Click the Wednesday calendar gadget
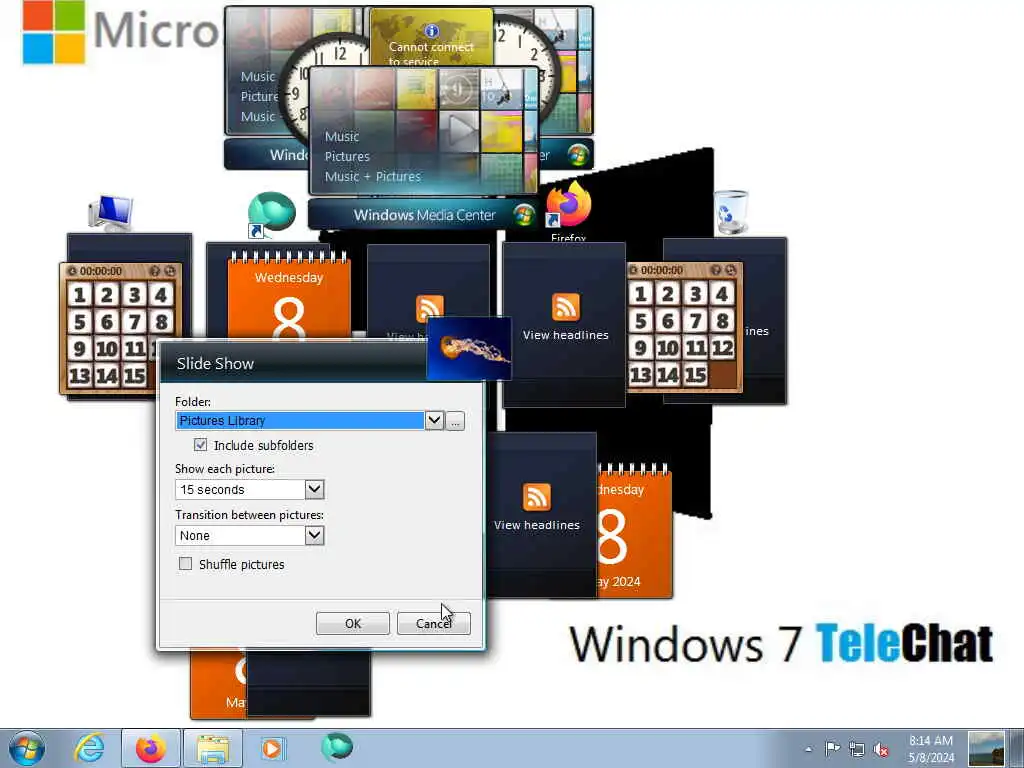 coord(289,297)
